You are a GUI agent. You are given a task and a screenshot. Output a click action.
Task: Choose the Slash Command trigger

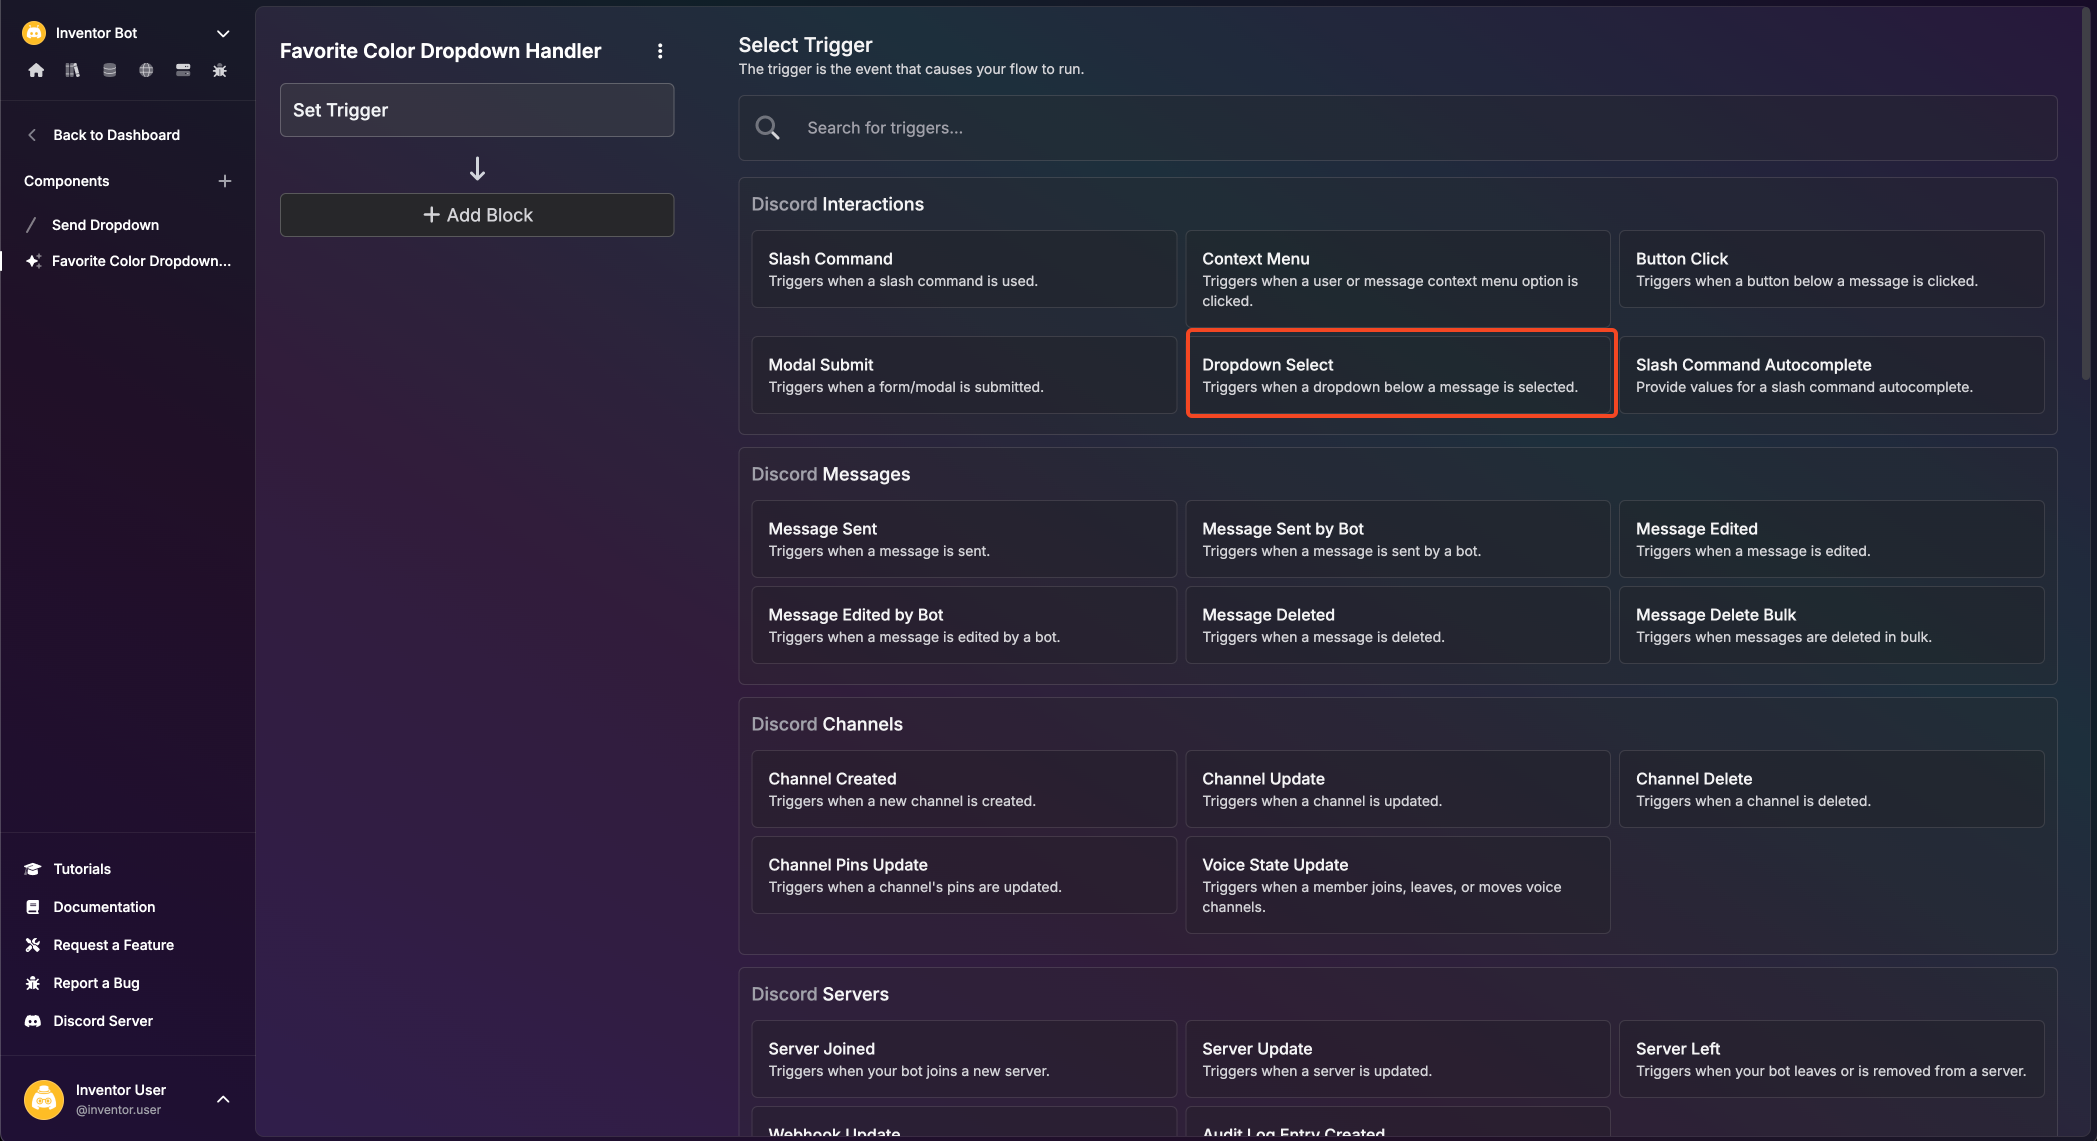[x=964, y=269]
